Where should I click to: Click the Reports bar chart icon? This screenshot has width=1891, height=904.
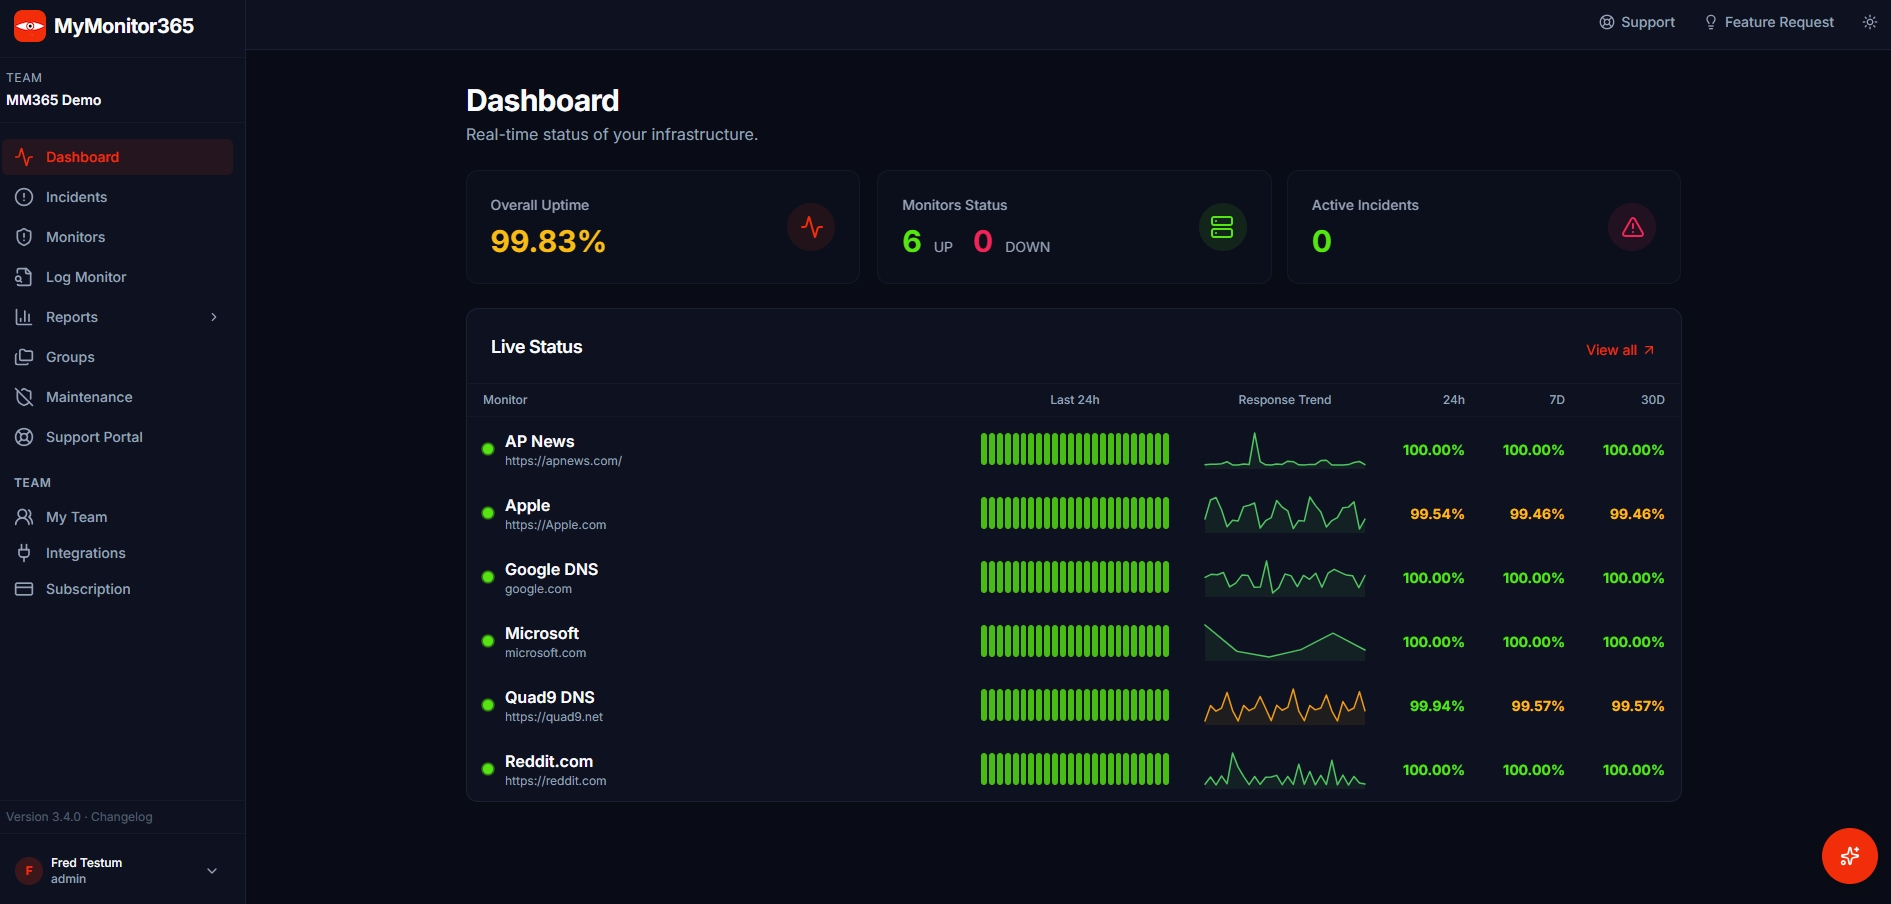pyautogui.click(x=24, y=317)
